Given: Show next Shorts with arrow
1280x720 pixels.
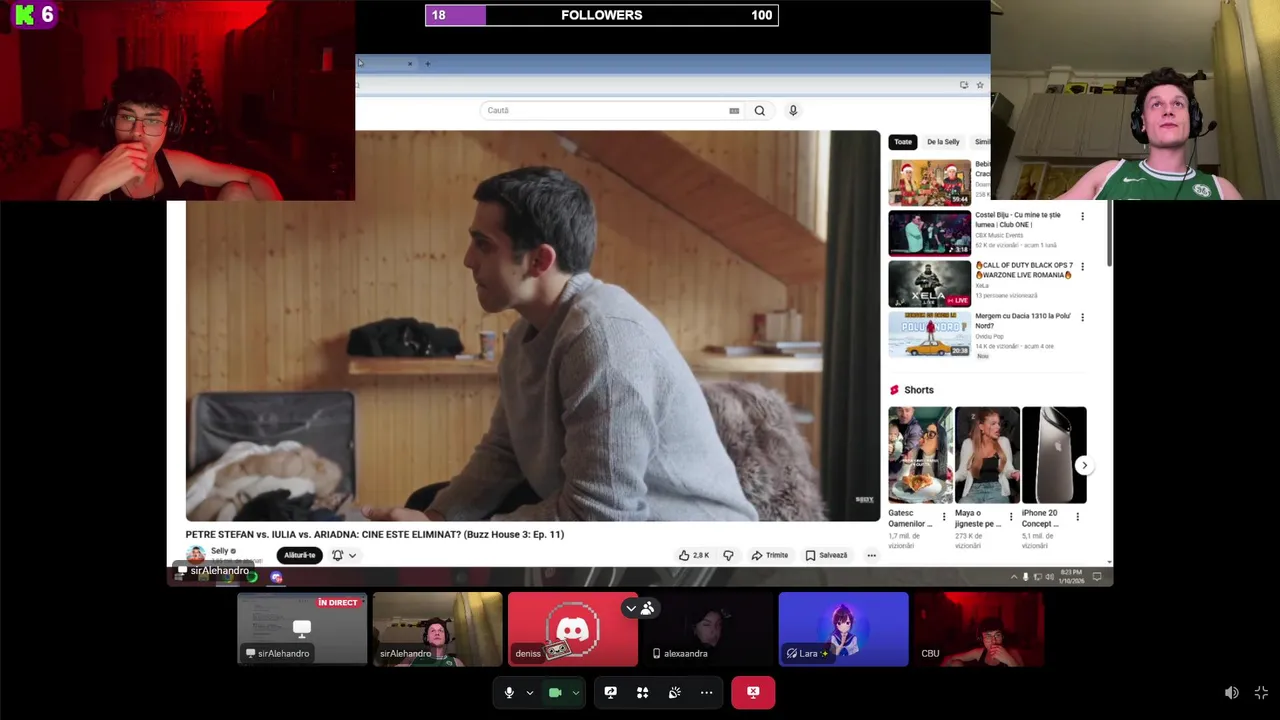Looking at the screenshot, I should 1084,466.
